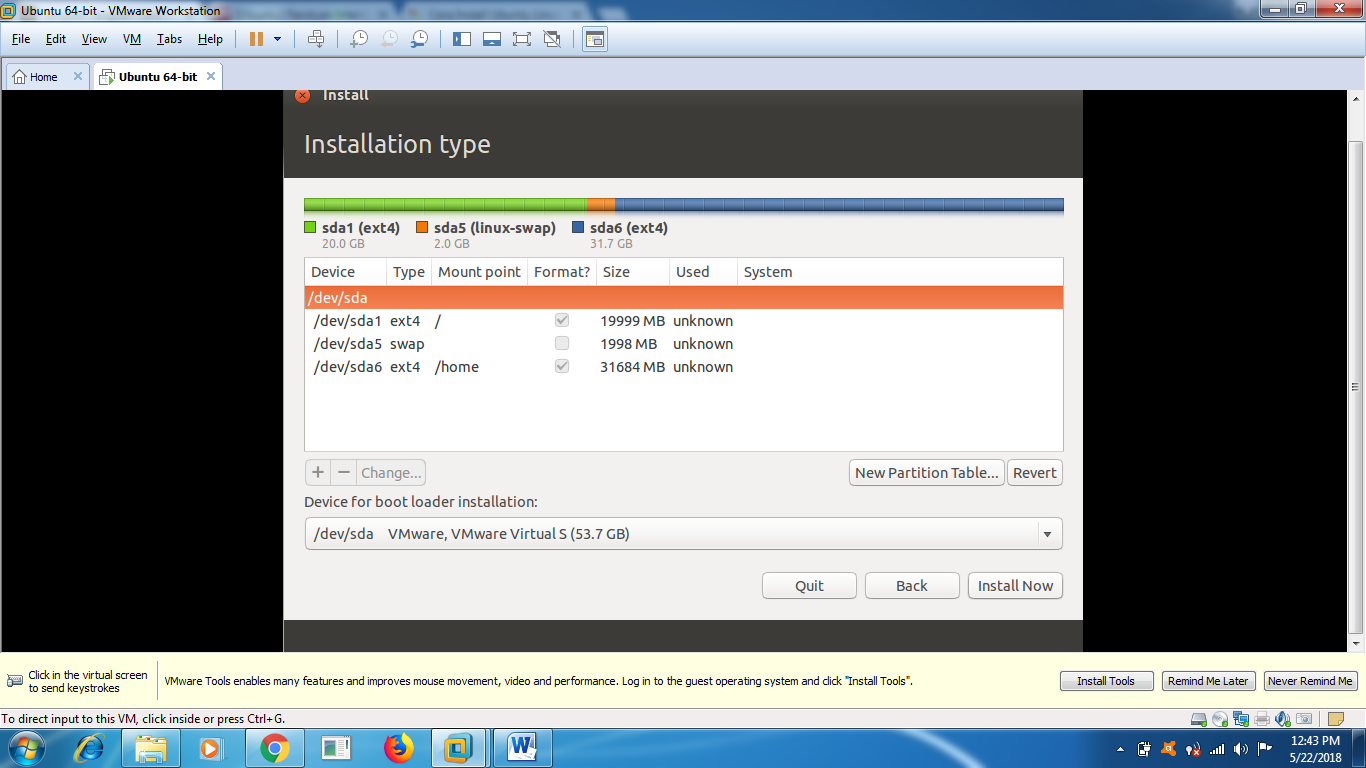Viewport: 1366px width, 768px height.
Task: Create a New Partition Table
Action: point(926,472)
